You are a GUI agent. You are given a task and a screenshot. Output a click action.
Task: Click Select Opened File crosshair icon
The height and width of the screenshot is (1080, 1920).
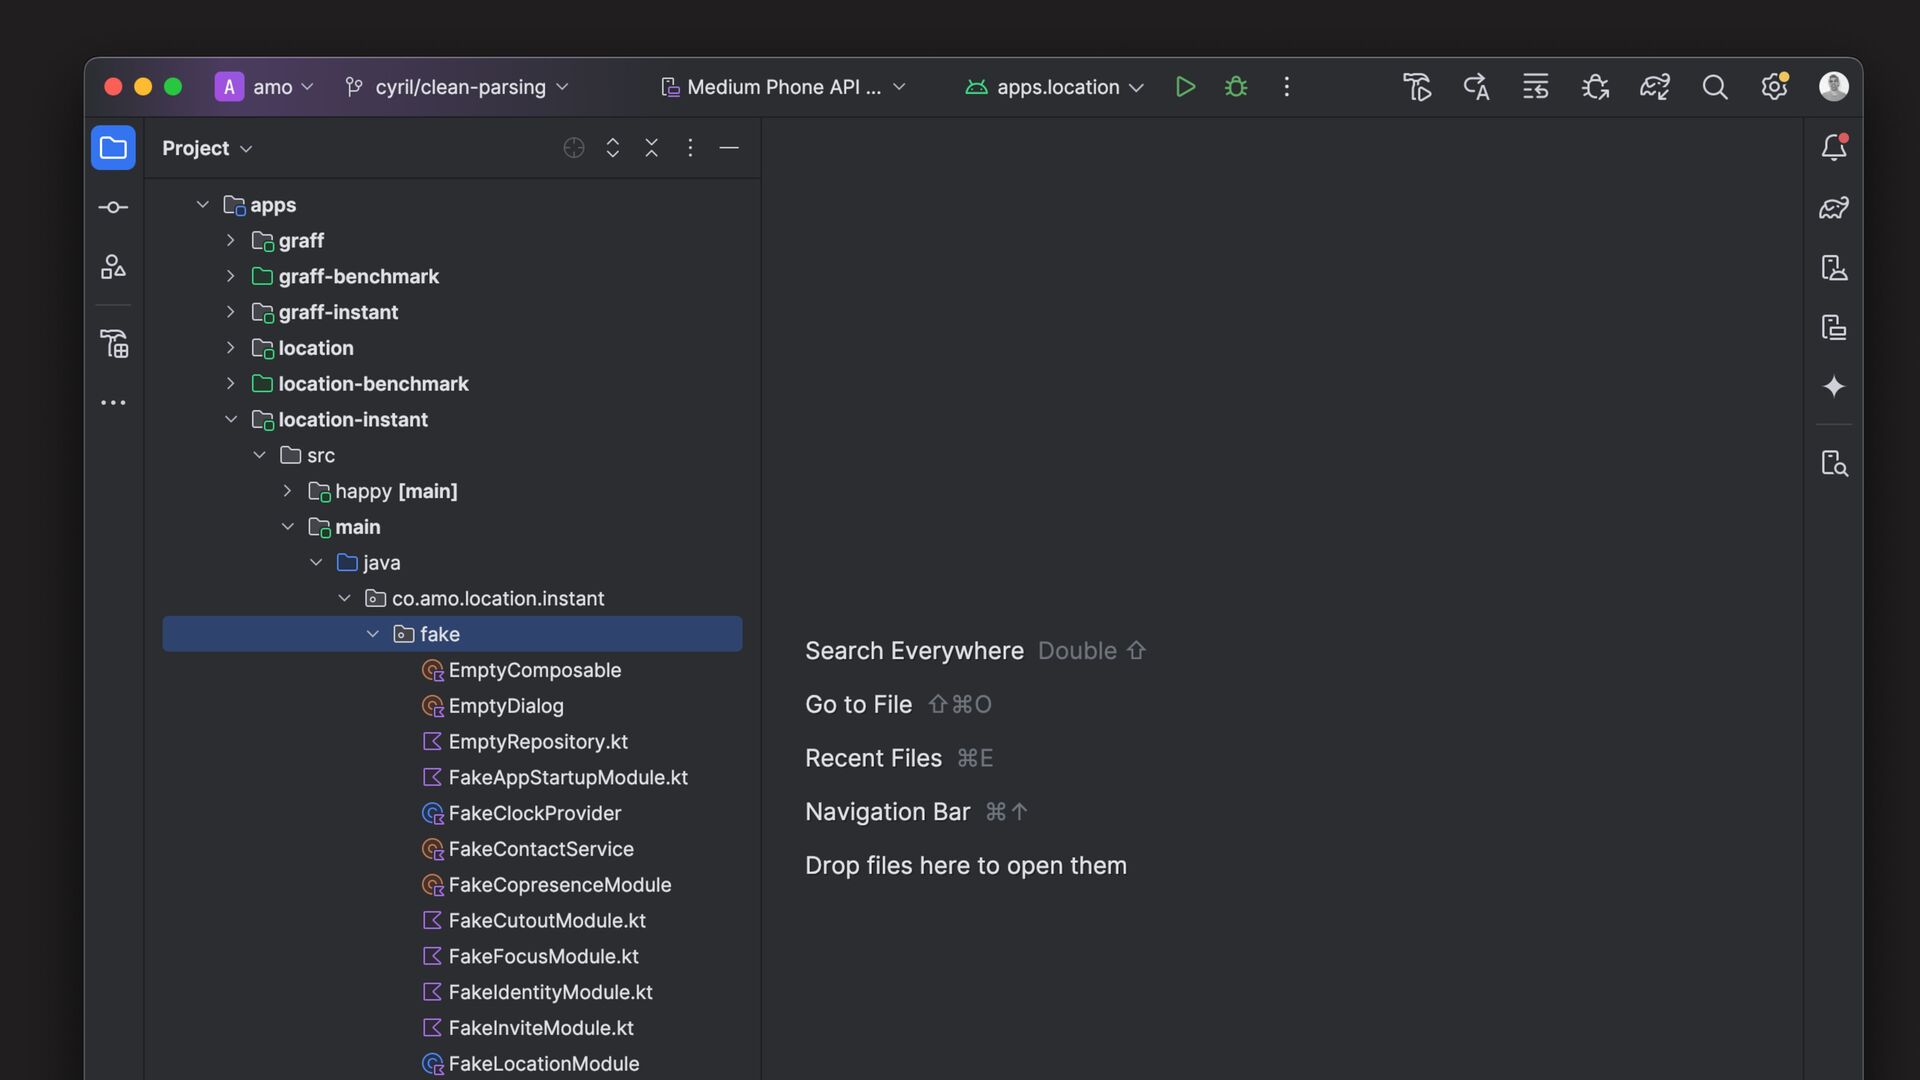click(x=574, y=148)
